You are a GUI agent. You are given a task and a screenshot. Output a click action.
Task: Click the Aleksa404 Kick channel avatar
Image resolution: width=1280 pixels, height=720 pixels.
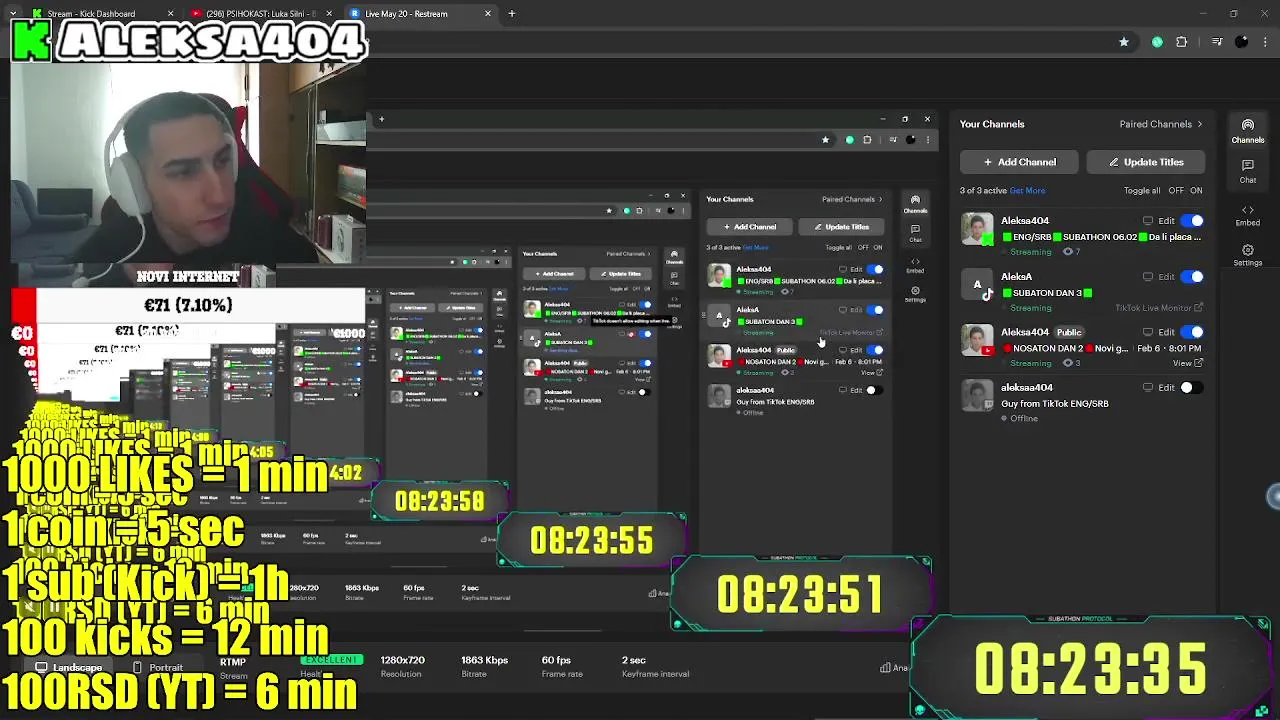[977, 229]
